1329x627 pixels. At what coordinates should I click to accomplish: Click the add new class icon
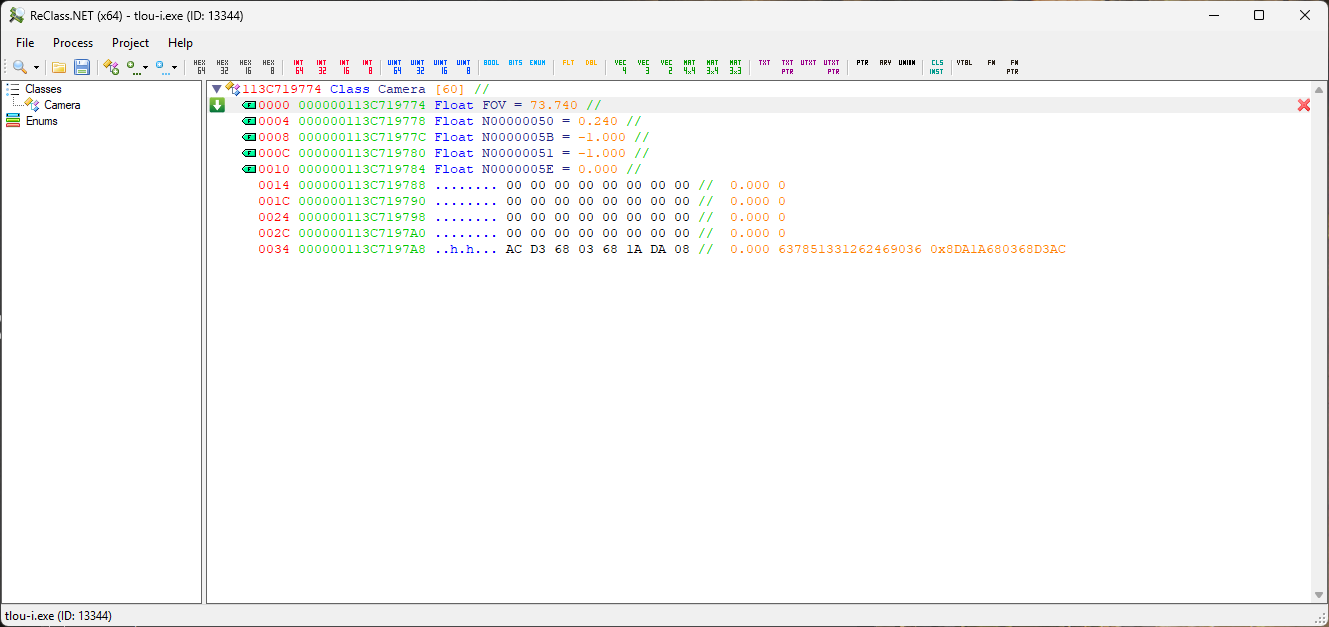pyautogui.click(x=111, y=67)
